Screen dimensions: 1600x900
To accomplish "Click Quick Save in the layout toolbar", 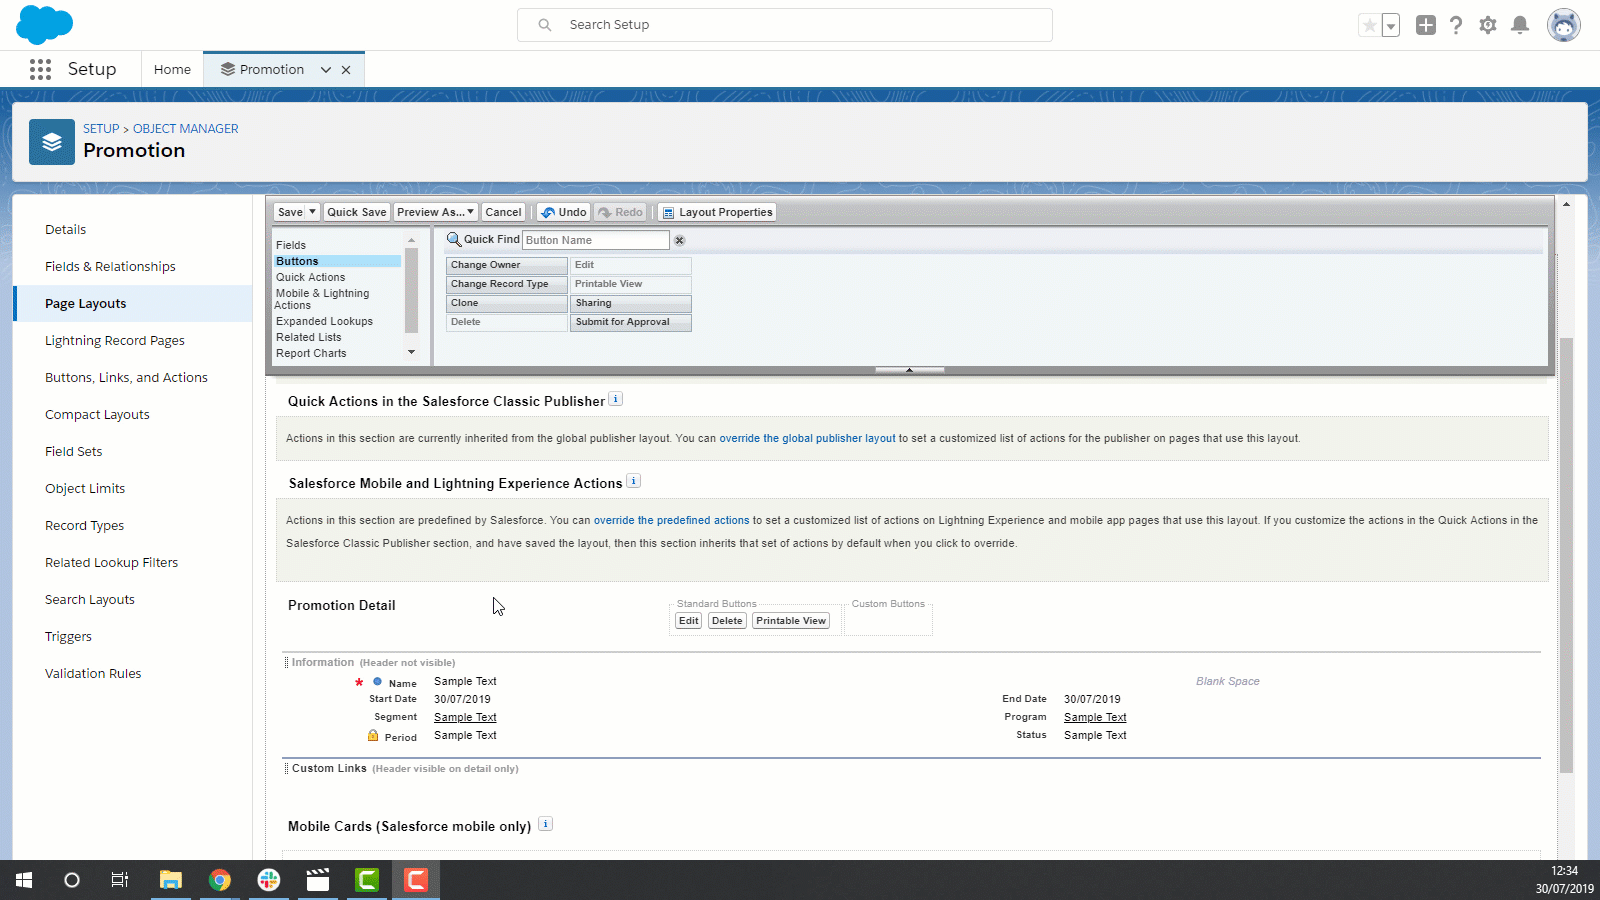I will tap(357, 212).
